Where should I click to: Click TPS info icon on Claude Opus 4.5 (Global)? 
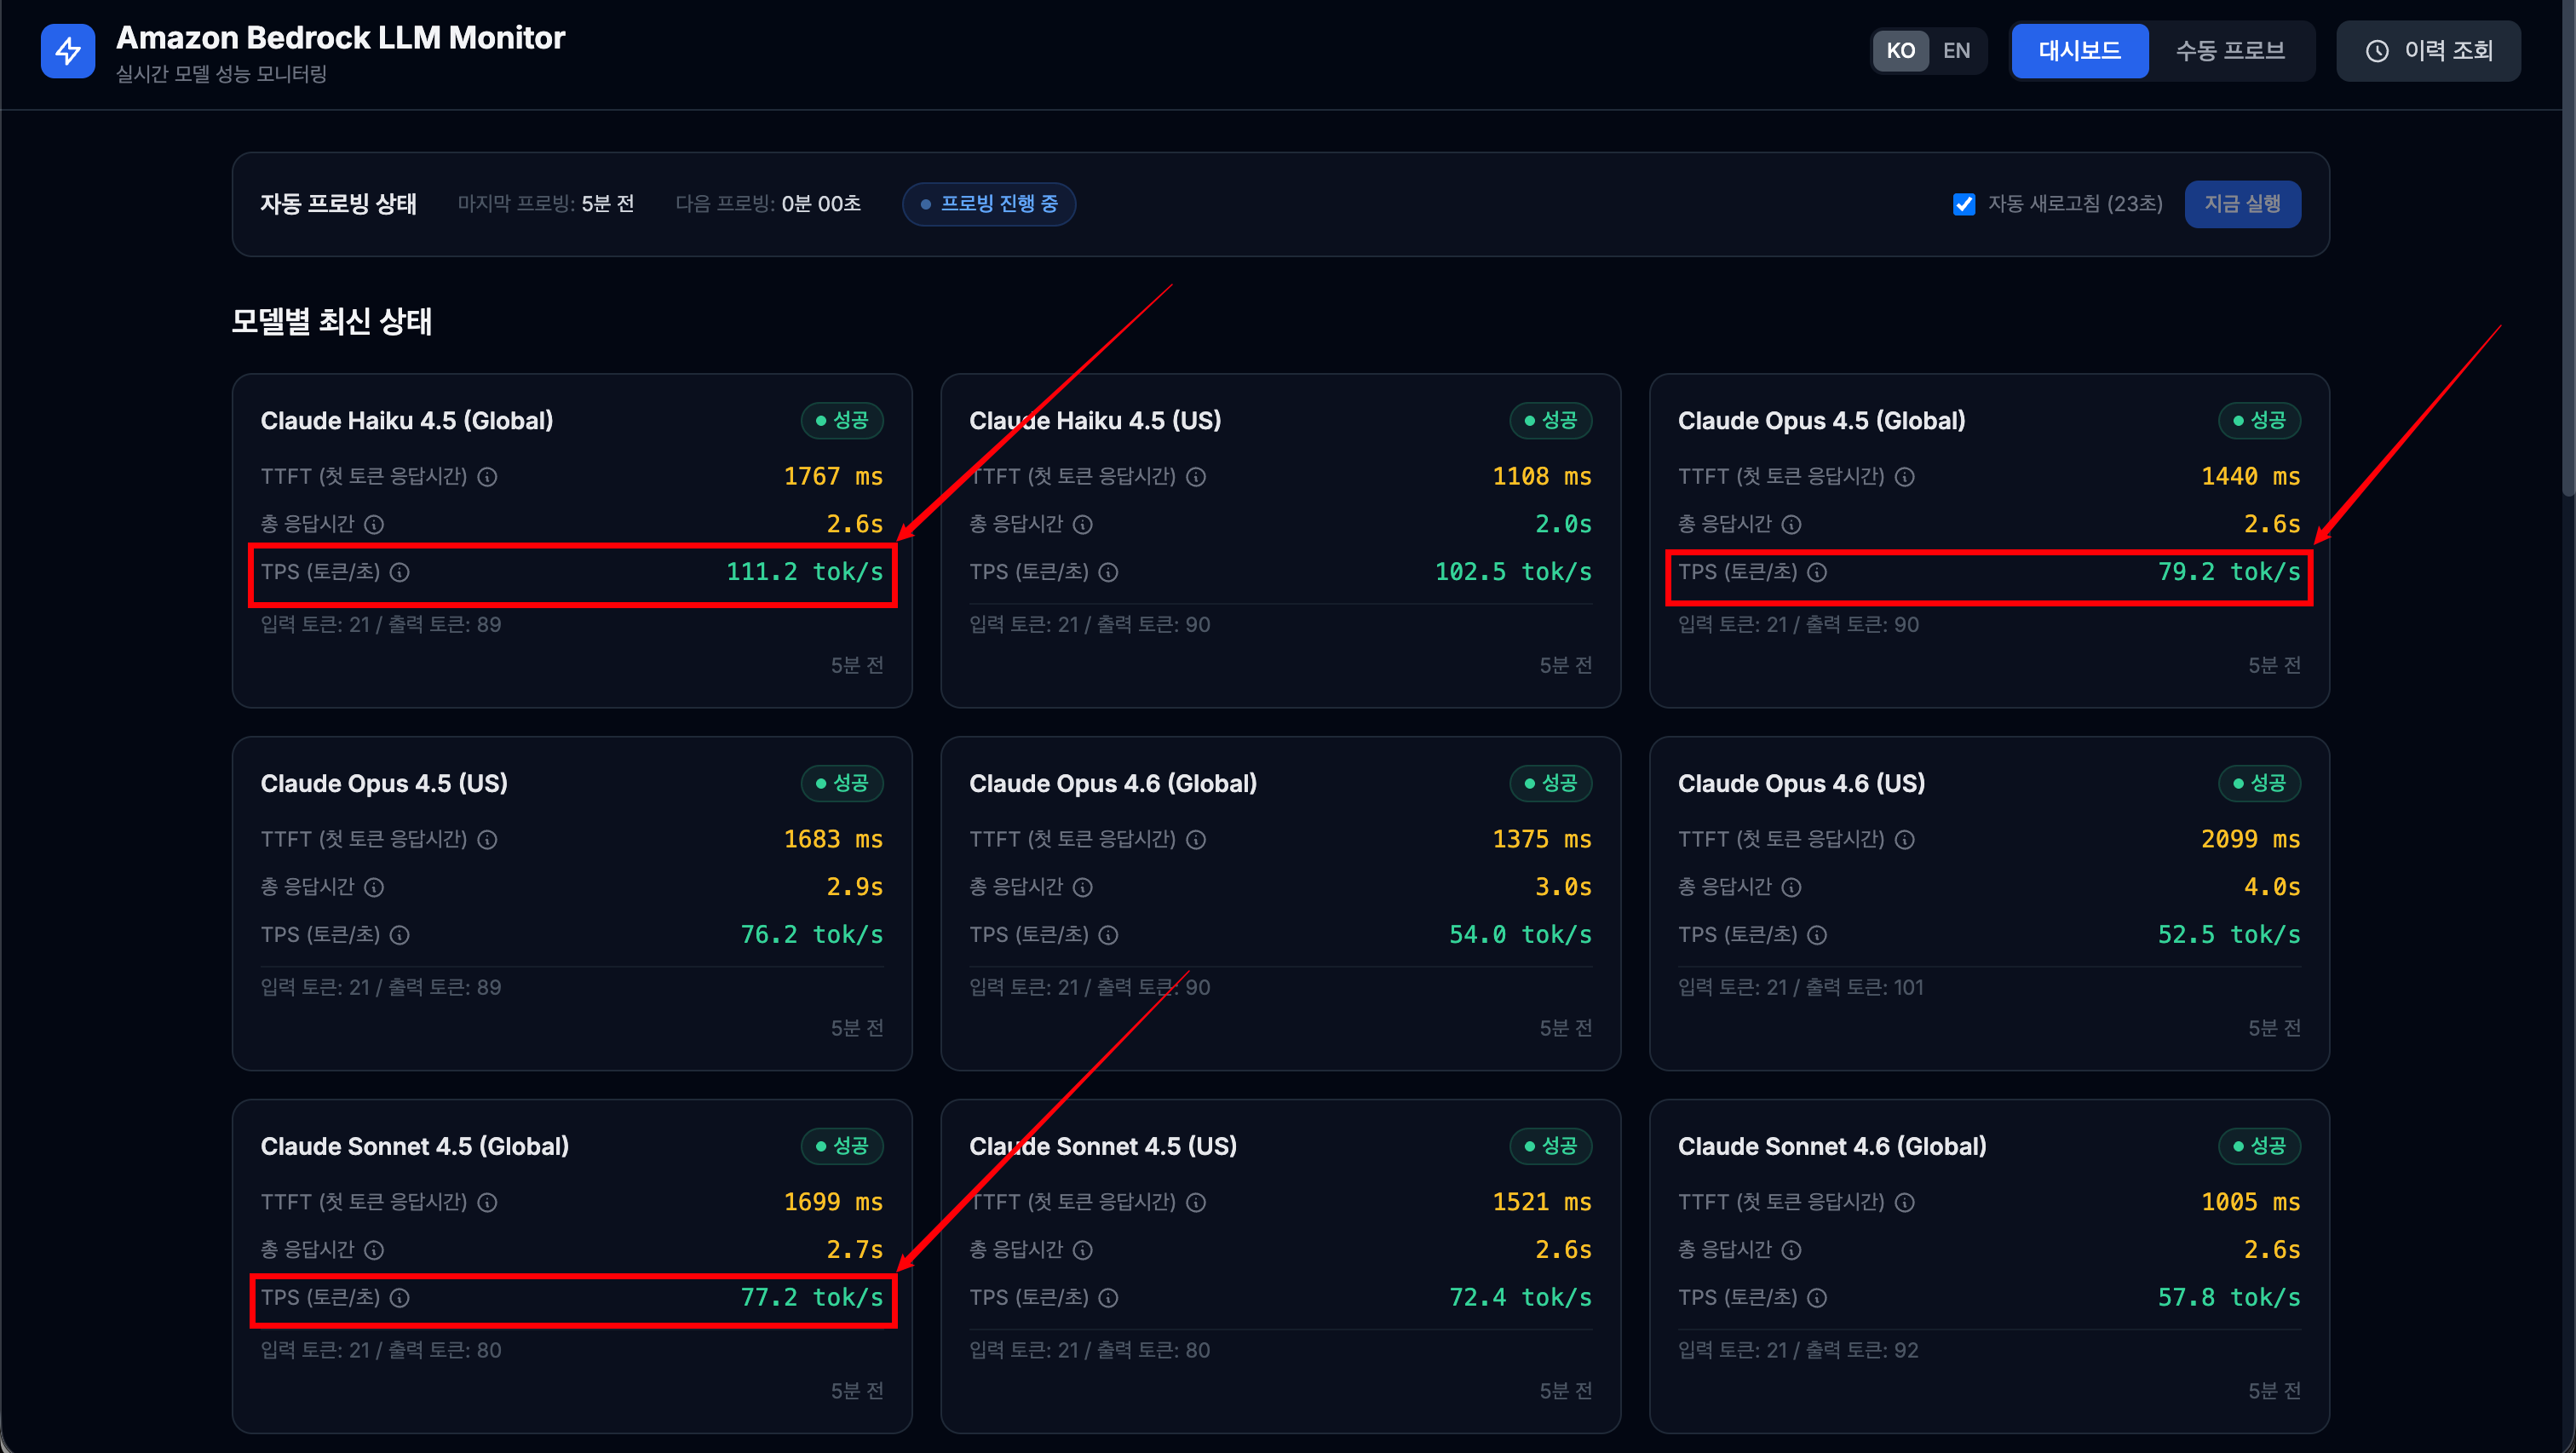1817,572
